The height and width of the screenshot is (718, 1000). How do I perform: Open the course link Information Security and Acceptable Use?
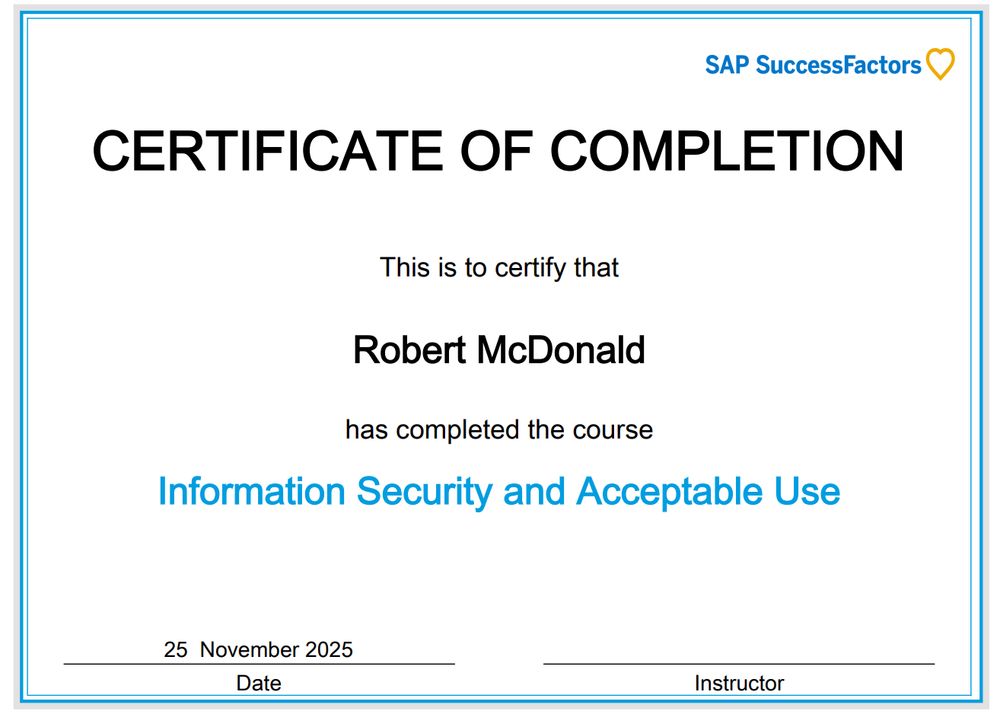[500, 491]
